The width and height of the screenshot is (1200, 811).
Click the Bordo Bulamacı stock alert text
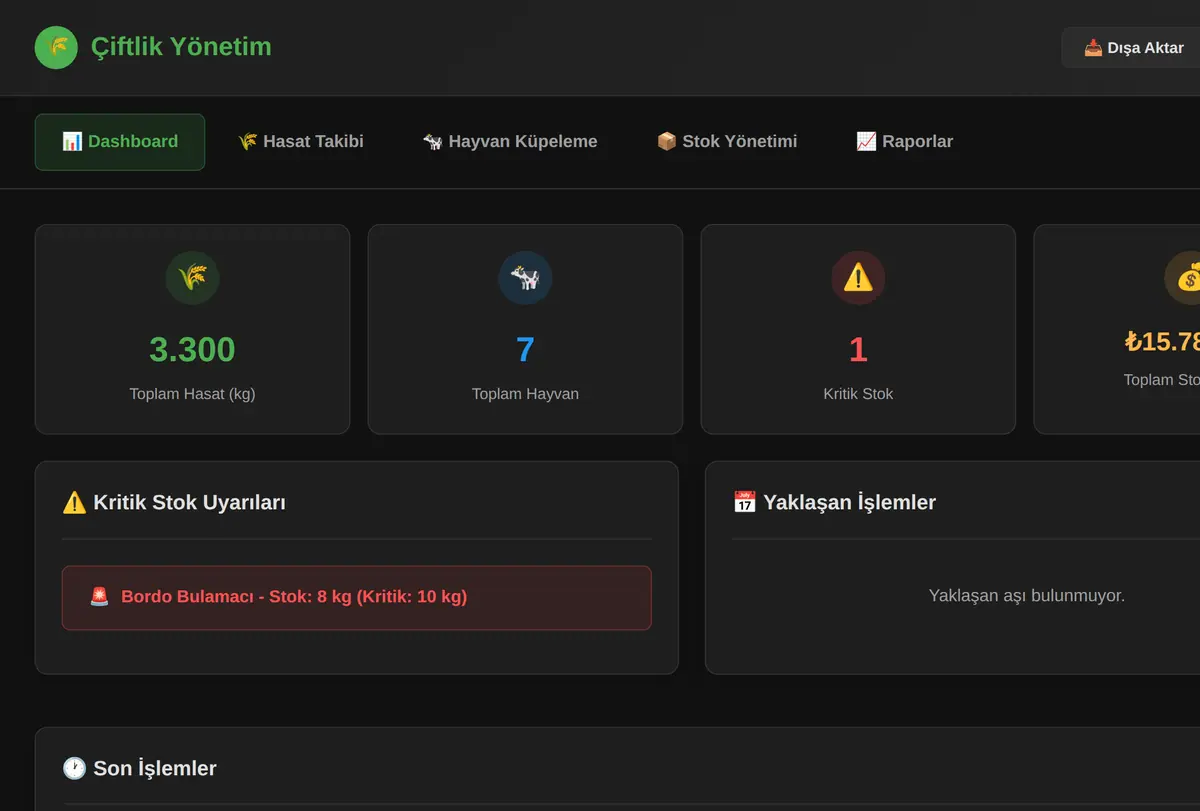point(294,597)
